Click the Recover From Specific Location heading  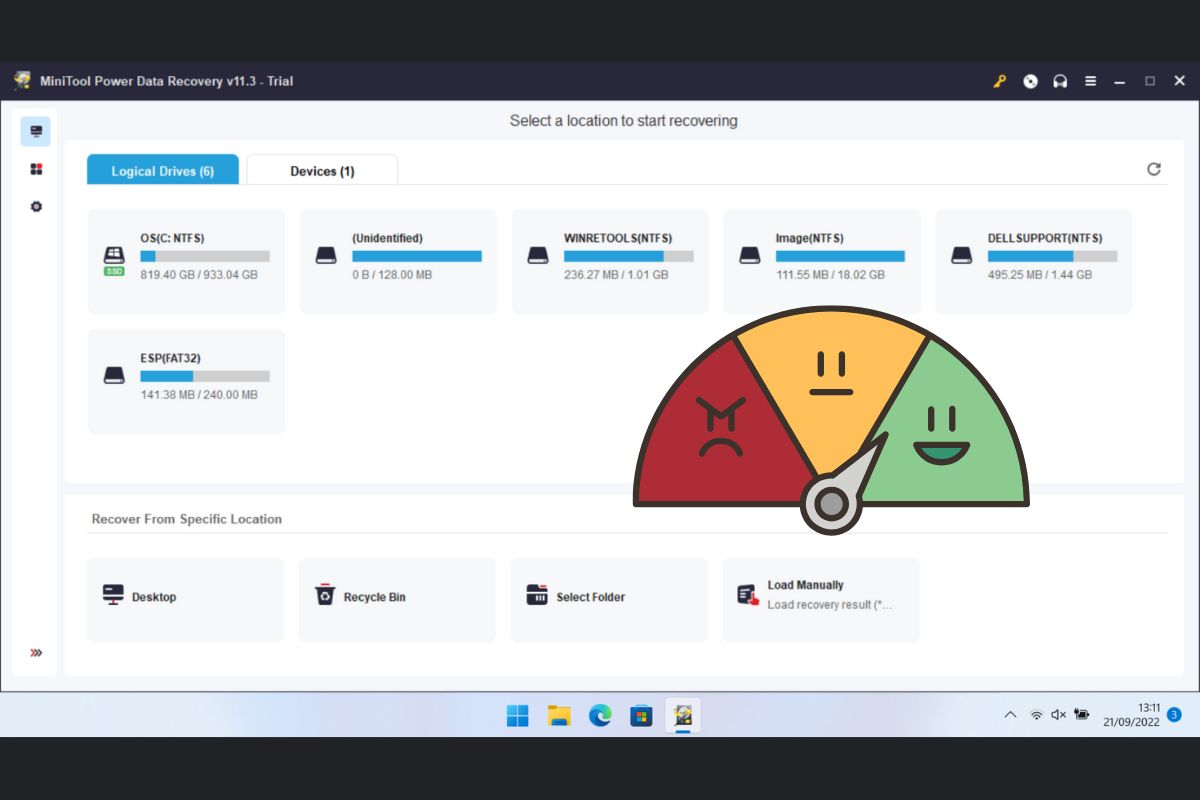187,519
